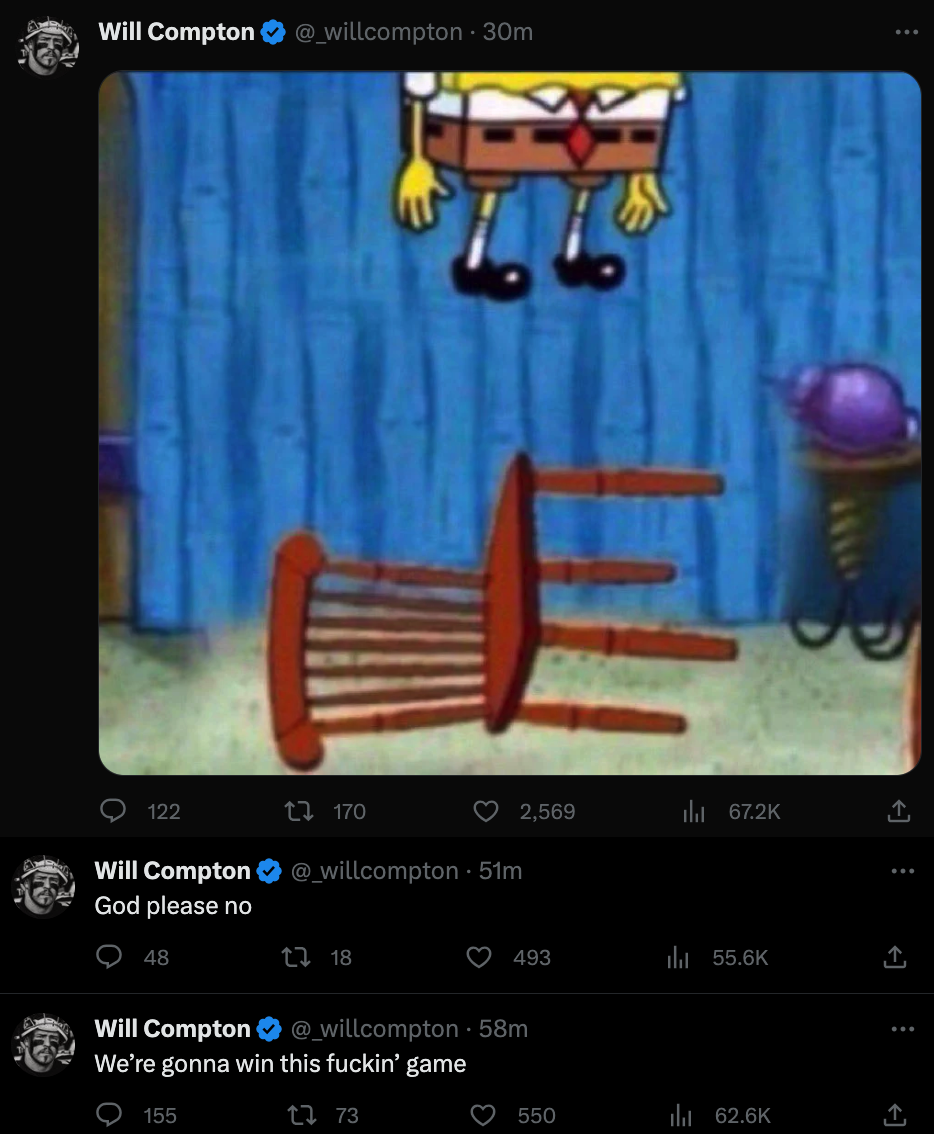Open more options on the 58m tweet
This screenshot has height=1134, width=934.
[902, 1028]
